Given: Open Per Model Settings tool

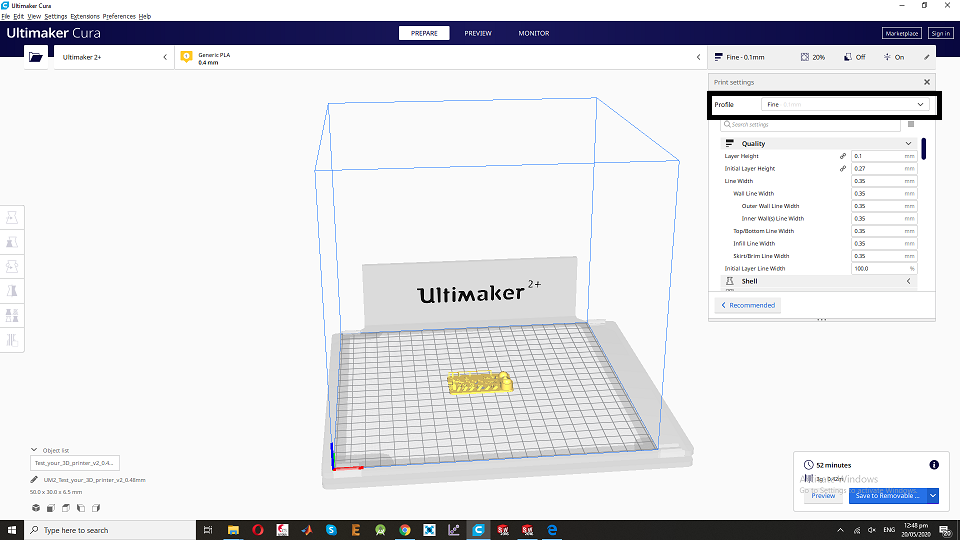Looking at the screenshot, I should click(x=12, y=315).
